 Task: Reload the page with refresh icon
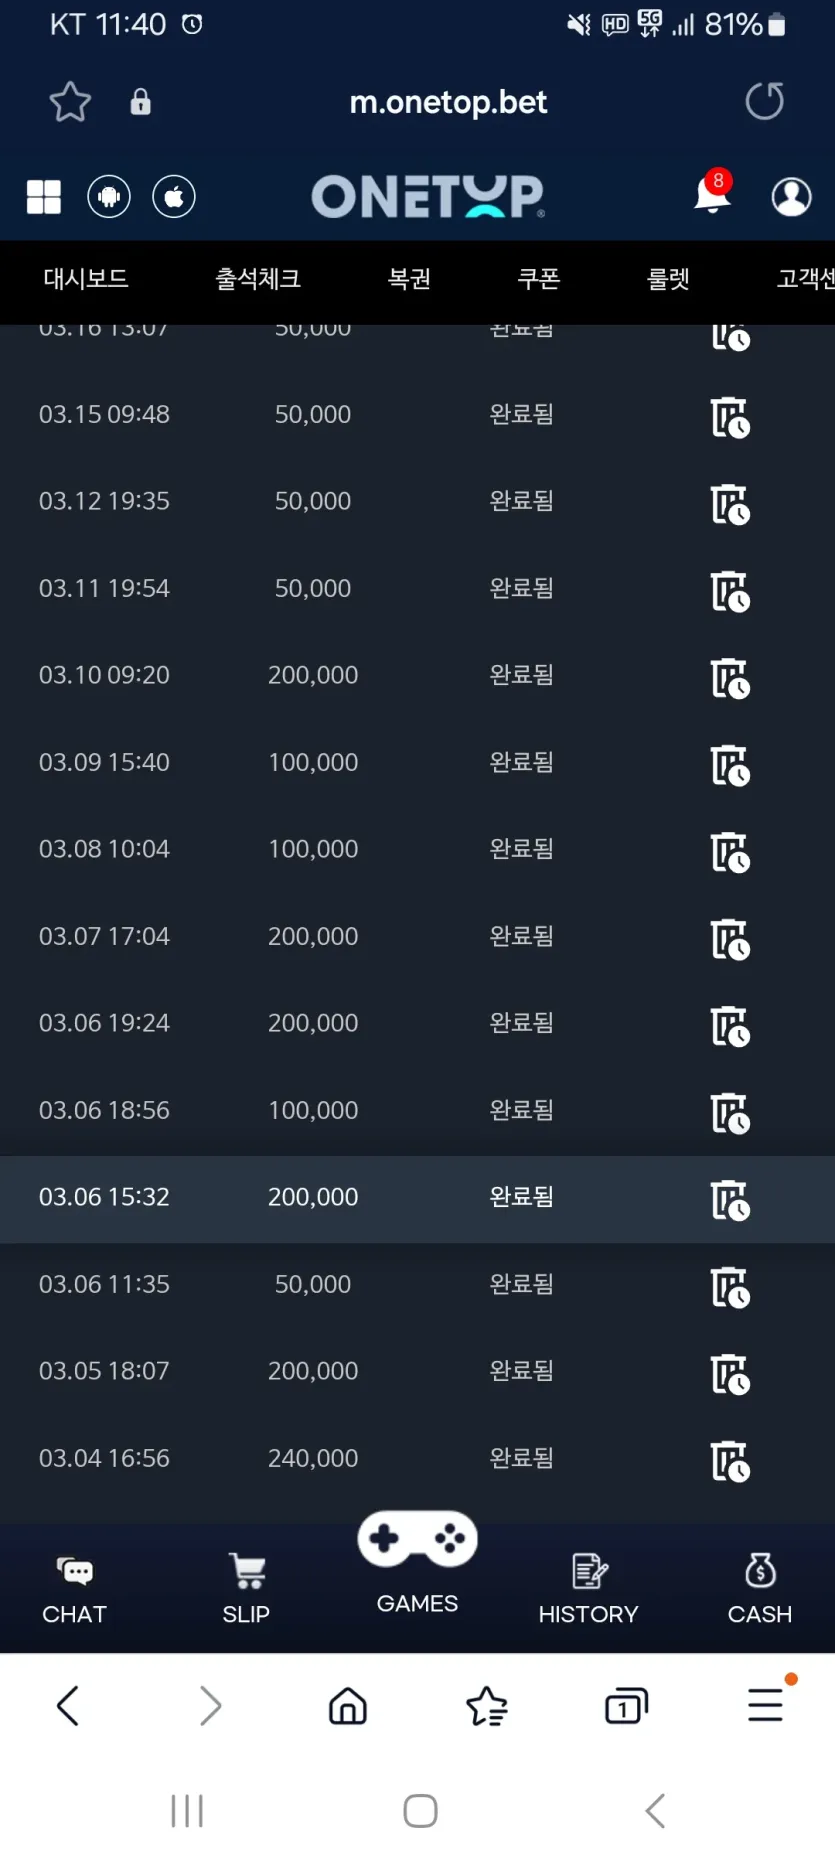(765, 101)
